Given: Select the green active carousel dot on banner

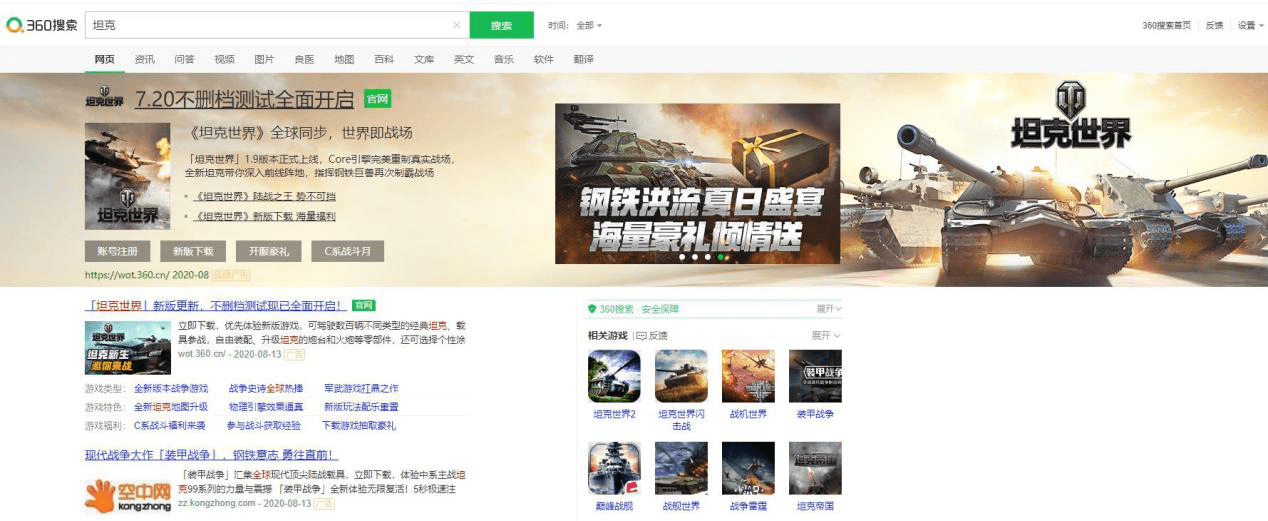Looking at the screenshot, I should pos(720,257).
